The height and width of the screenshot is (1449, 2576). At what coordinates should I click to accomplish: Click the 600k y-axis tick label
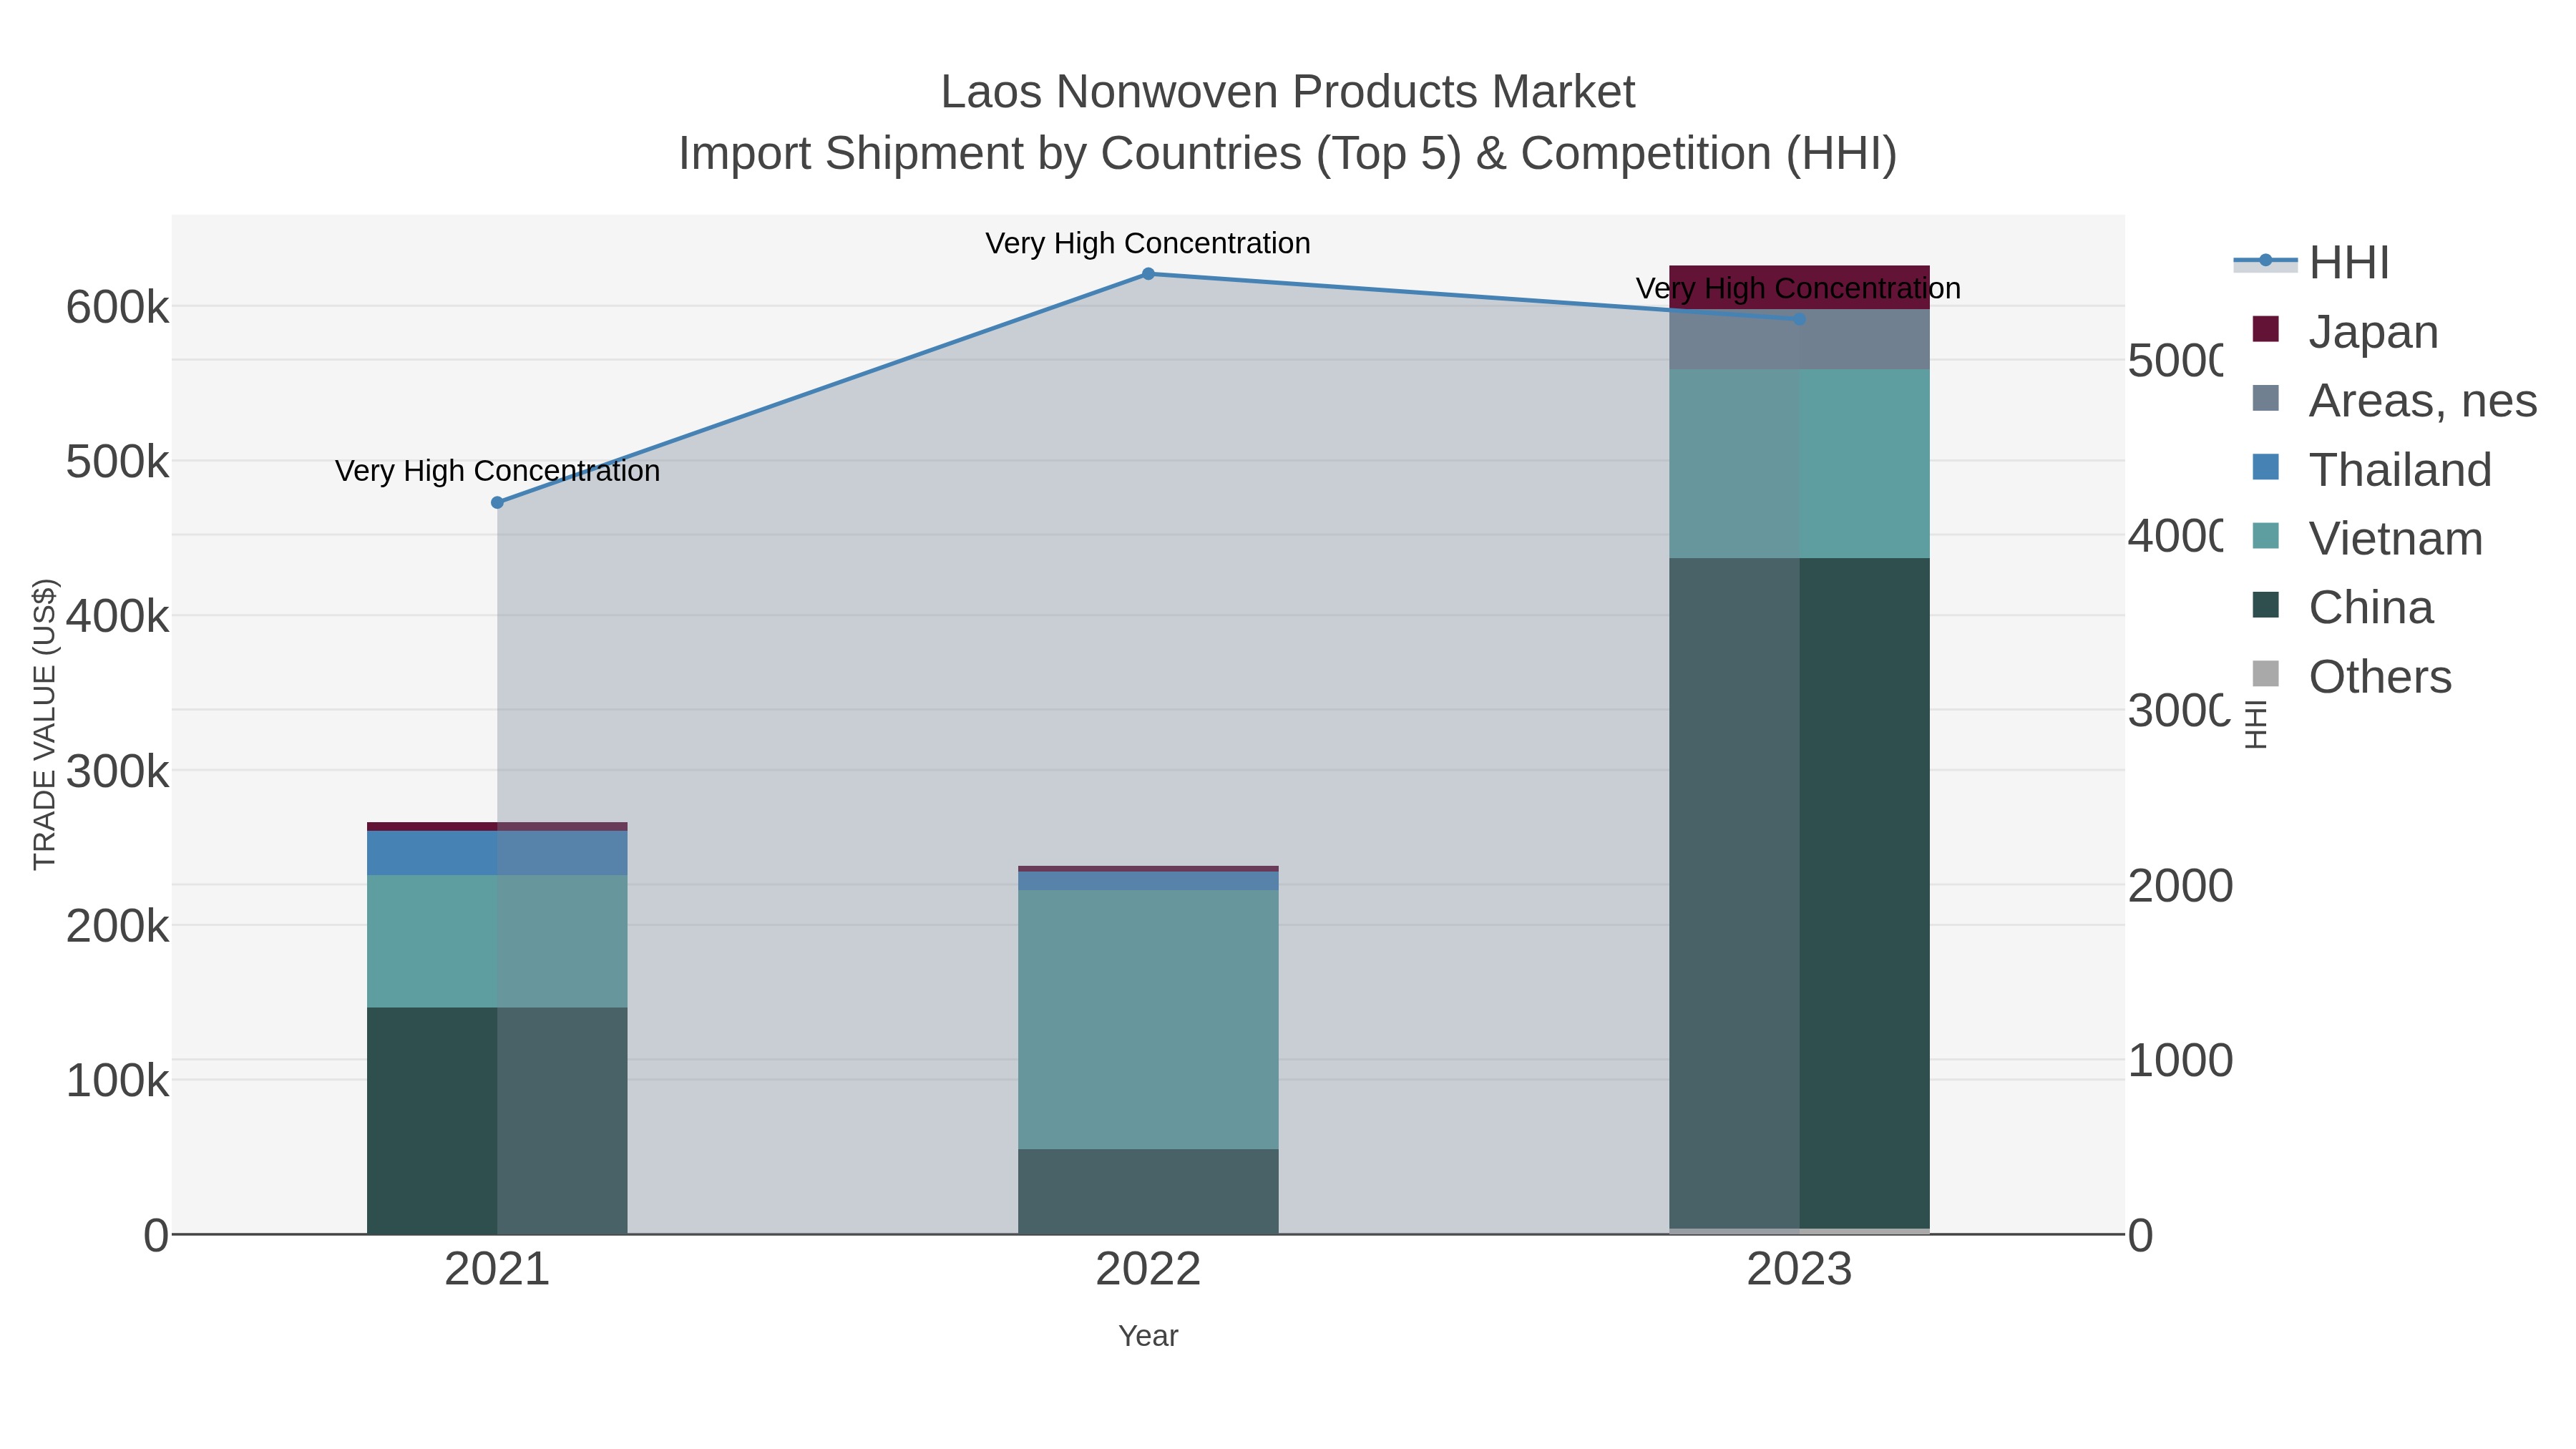[x=117, y=307]
